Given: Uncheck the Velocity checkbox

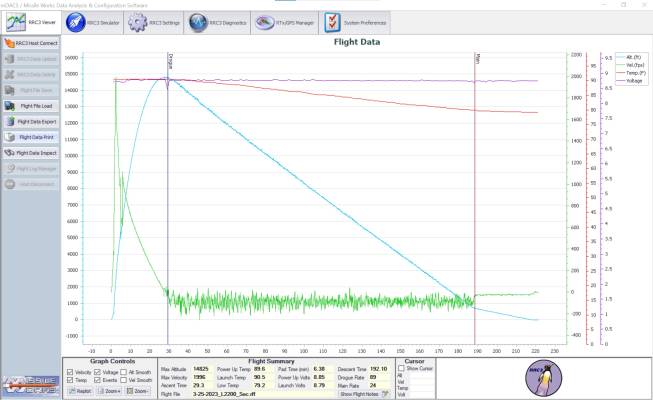Looking at the screenshot, I should [70, 371].
